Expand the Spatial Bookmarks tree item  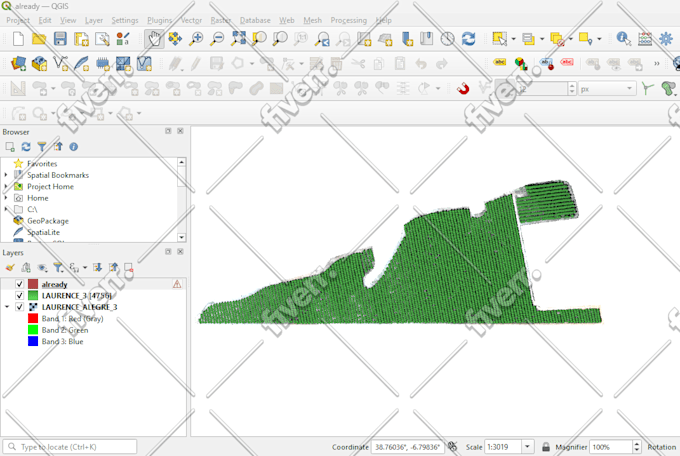(6, 175)
